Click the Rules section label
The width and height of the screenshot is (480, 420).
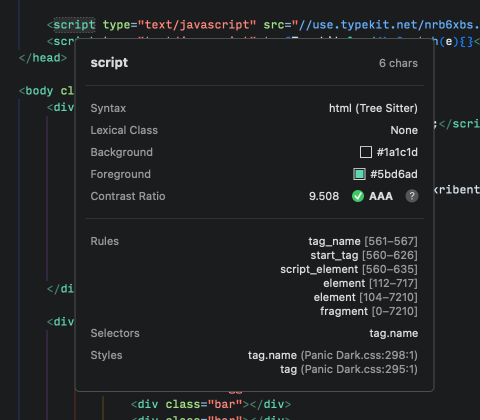(104, 241)
